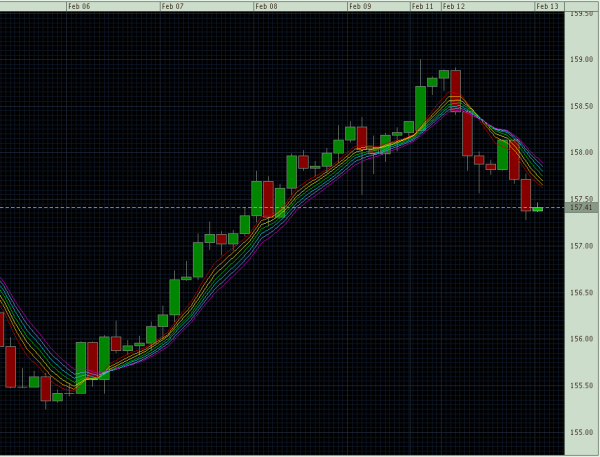Select the tall red candle at the Feb 12 peak
Viewport: 600px width, 457px height.
455,91
